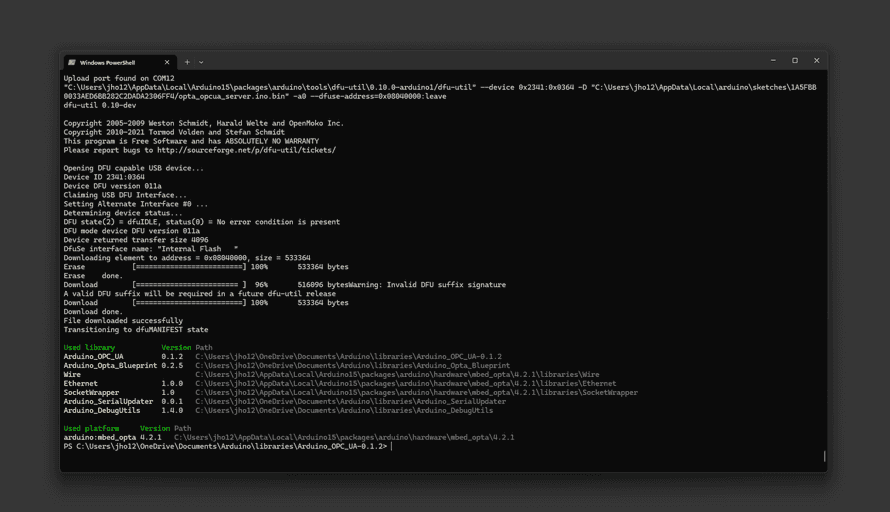Select the Windows PowerShell tab
The height and width of the screenshot is (512, 890).
coord(110,62)
